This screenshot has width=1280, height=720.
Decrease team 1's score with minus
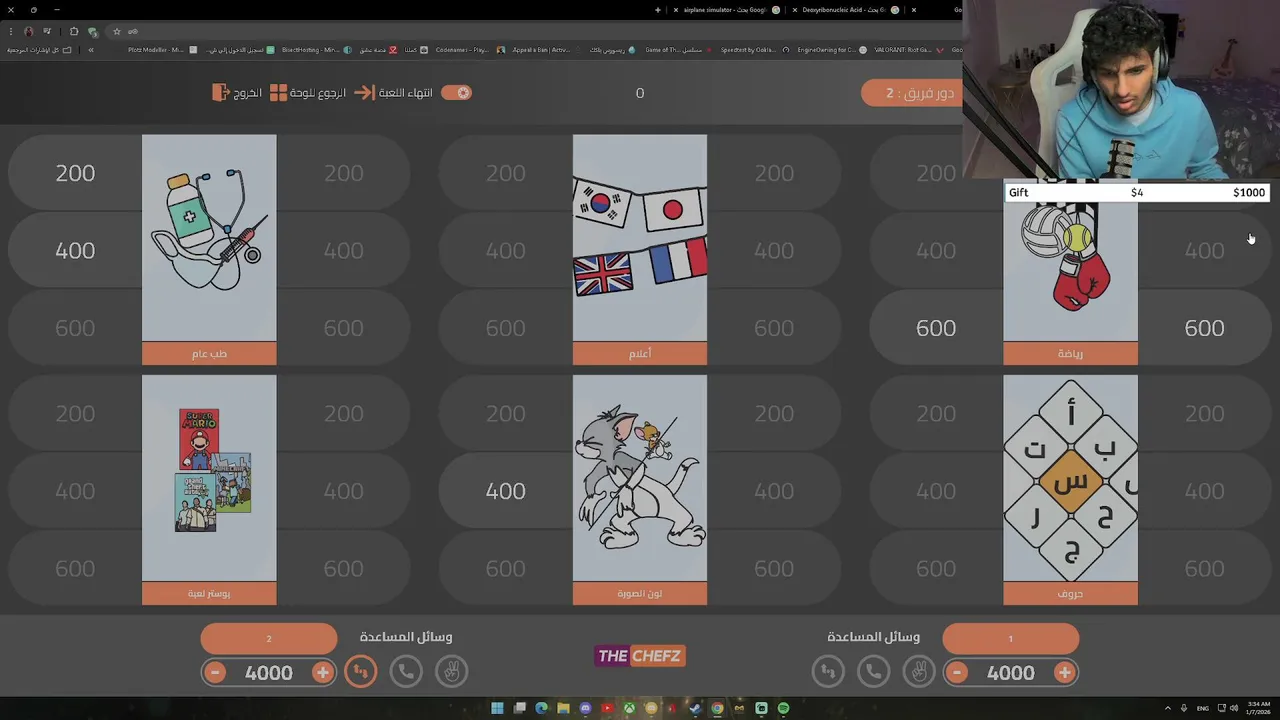pos(957,673)
